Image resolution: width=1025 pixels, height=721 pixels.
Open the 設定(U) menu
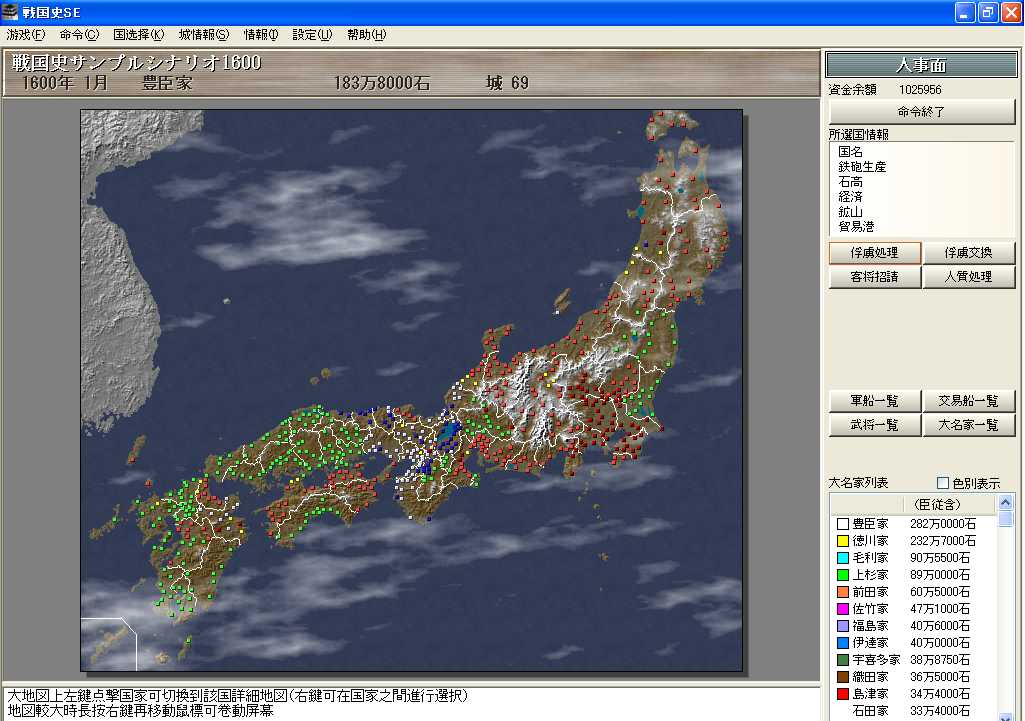click(312, 35)
